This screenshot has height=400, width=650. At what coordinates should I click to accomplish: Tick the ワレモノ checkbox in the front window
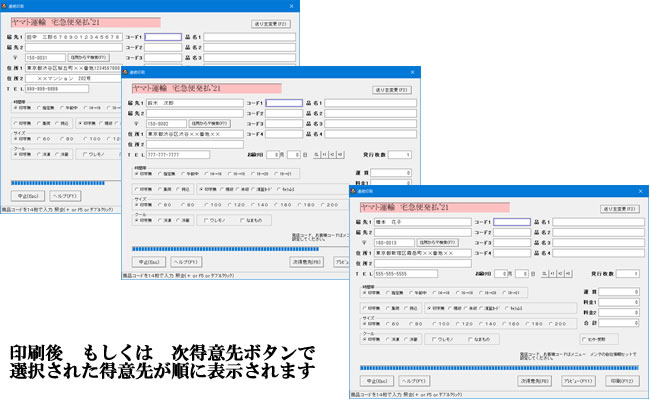(434, 340)
